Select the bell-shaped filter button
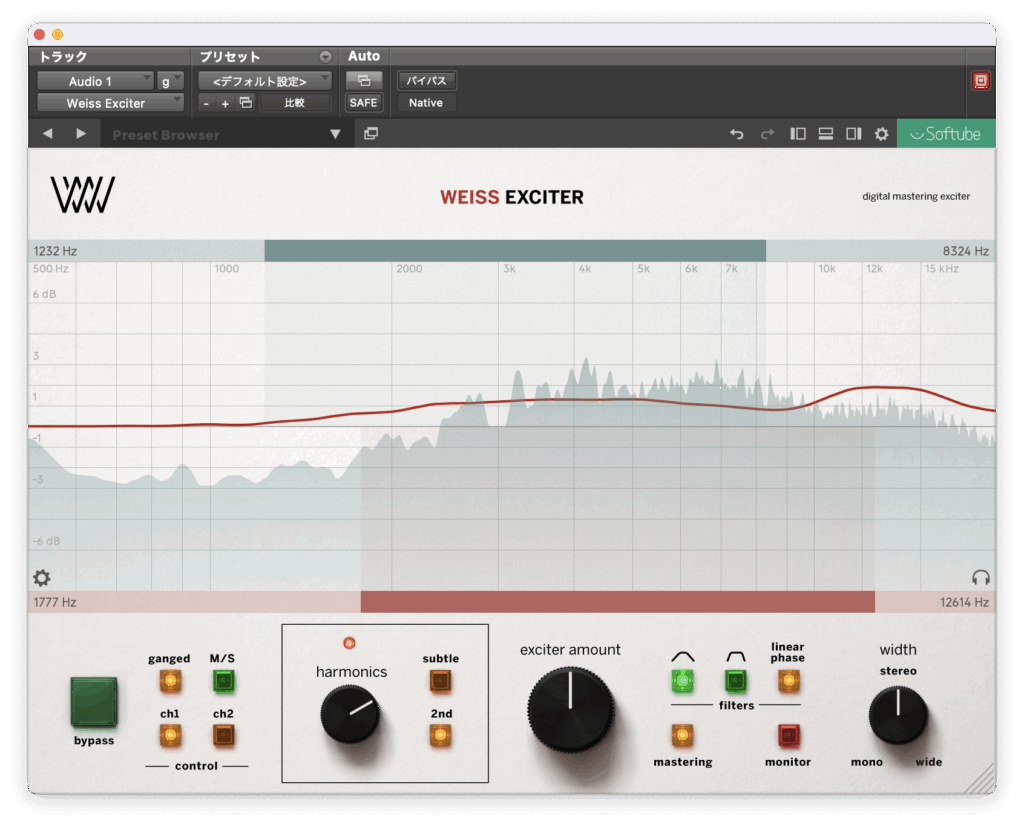Screen dimensions: 1024x827 pos(682,681)
